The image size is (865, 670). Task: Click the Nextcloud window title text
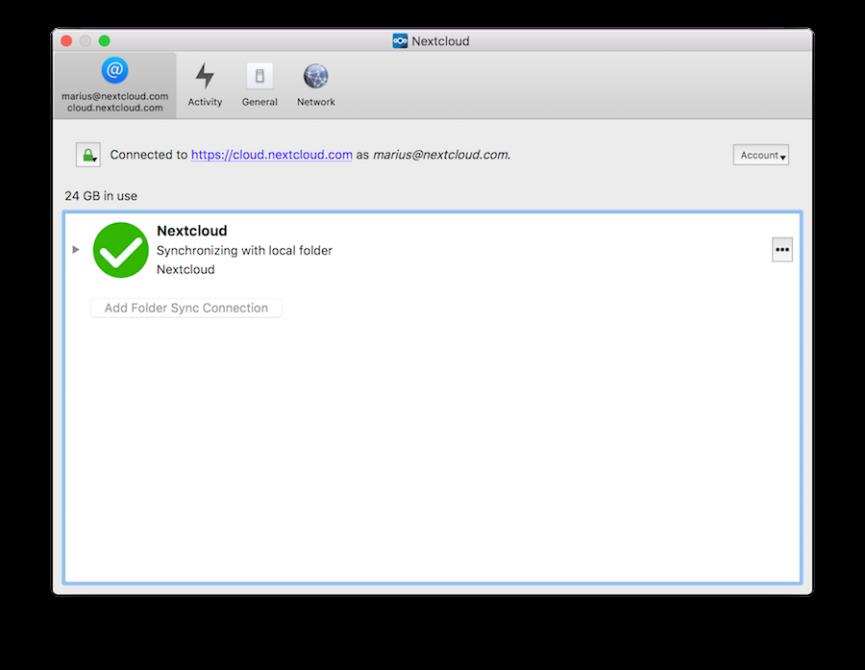click(440, 41)
